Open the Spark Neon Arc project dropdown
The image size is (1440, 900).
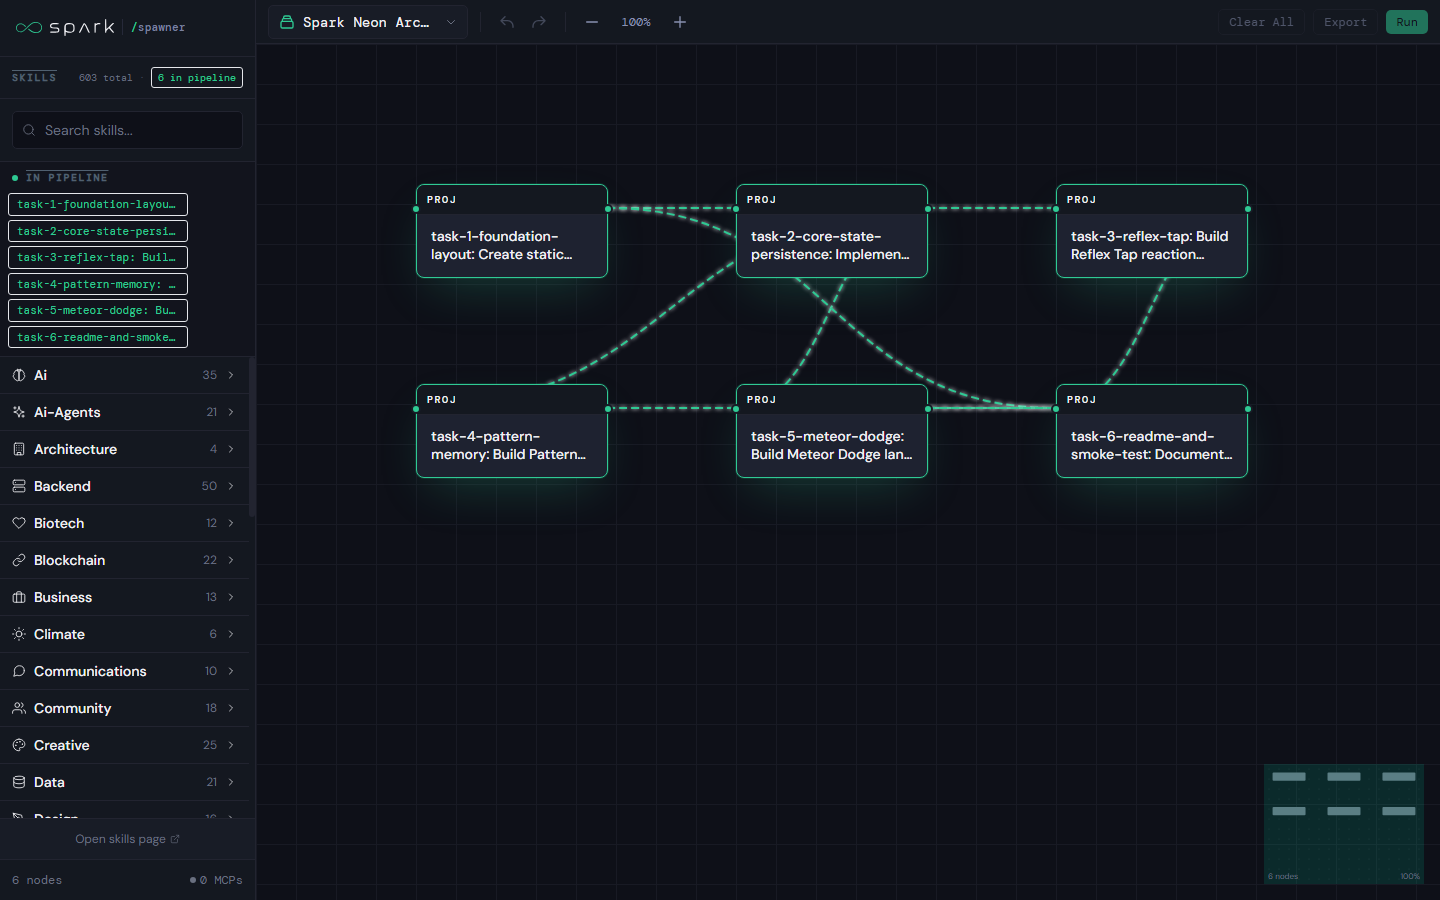tap(367, 22)
